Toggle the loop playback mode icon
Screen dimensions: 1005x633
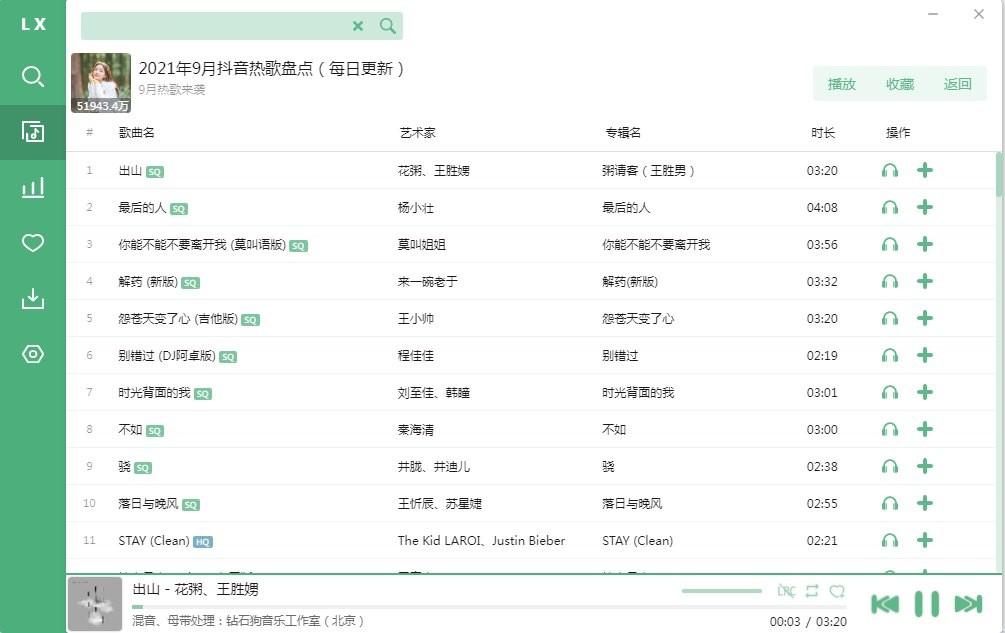pyautogui.click(x=812, y=591)
